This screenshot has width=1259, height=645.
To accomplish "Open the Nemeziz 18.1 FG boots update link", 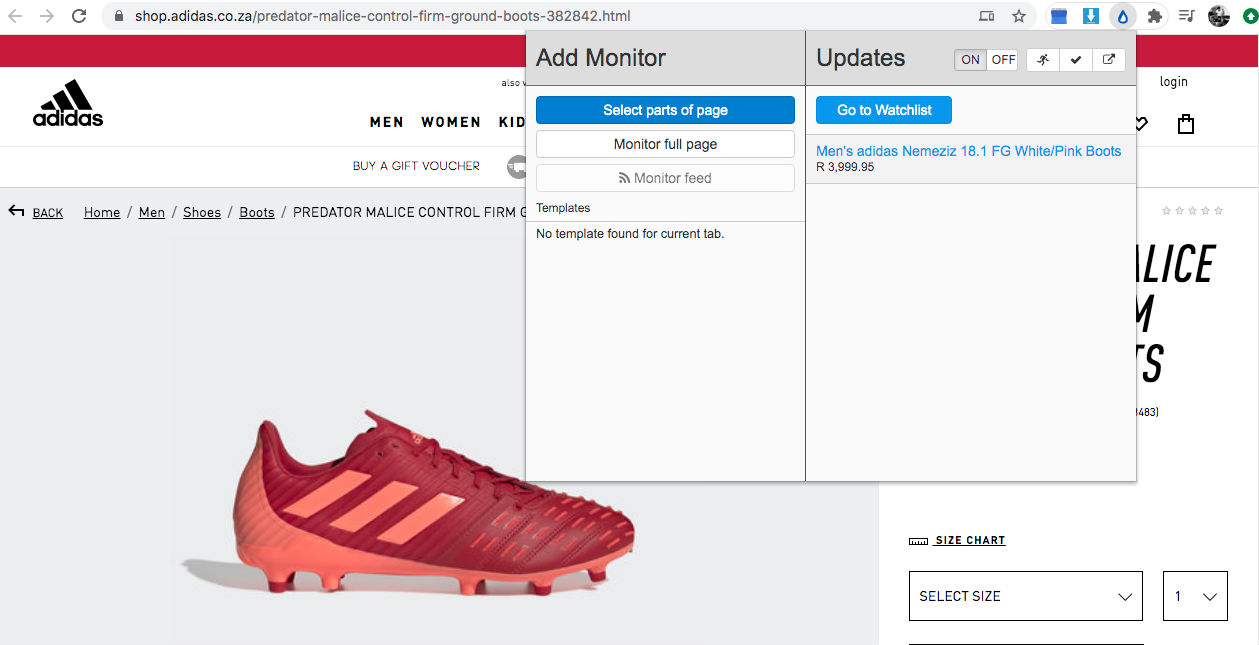I will click(x=968, y=151).
